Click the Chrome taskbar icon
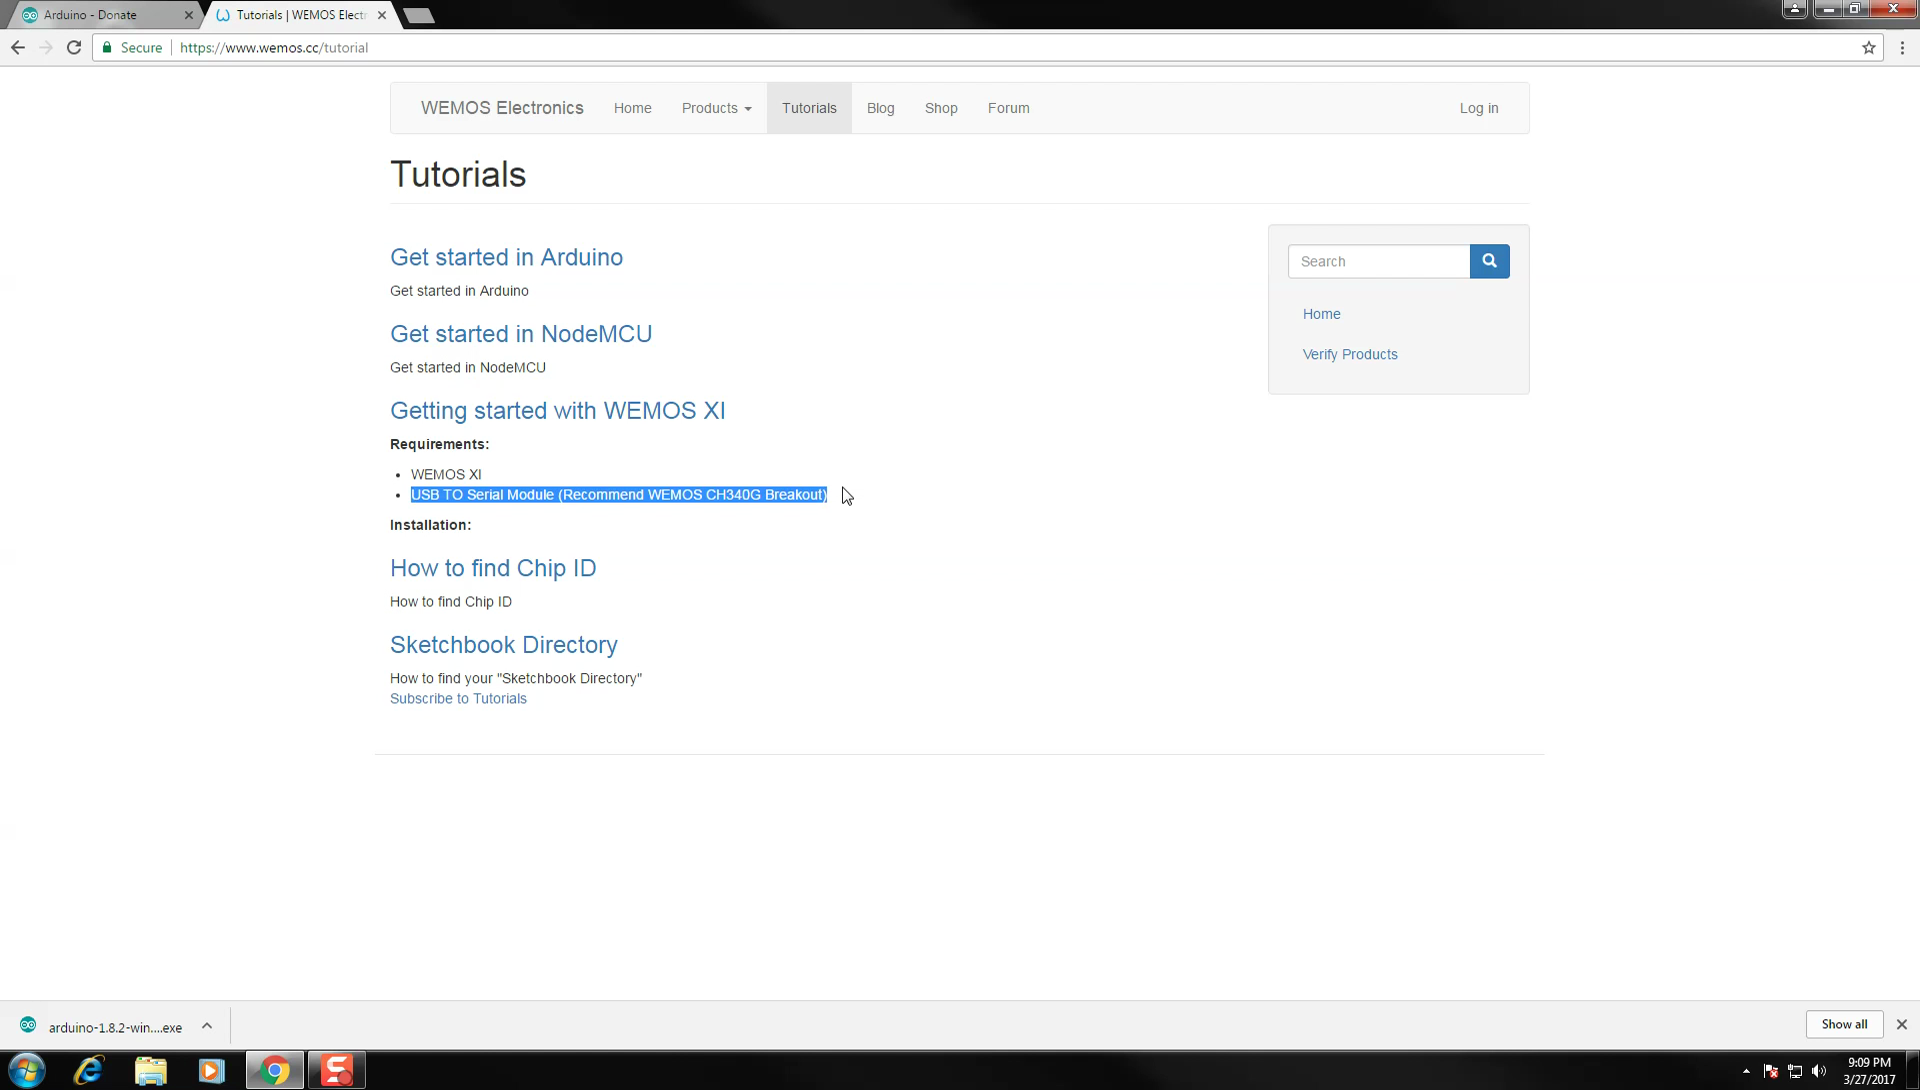 pos(274,1070)
